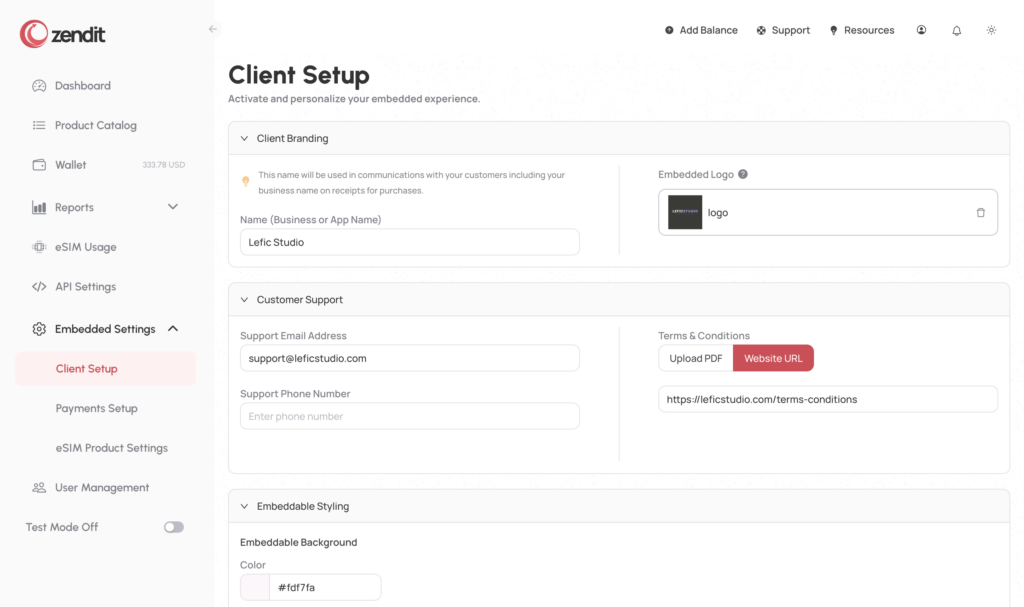Switch theme using the sun icon

pyautogui.click(x=991, y=30)
